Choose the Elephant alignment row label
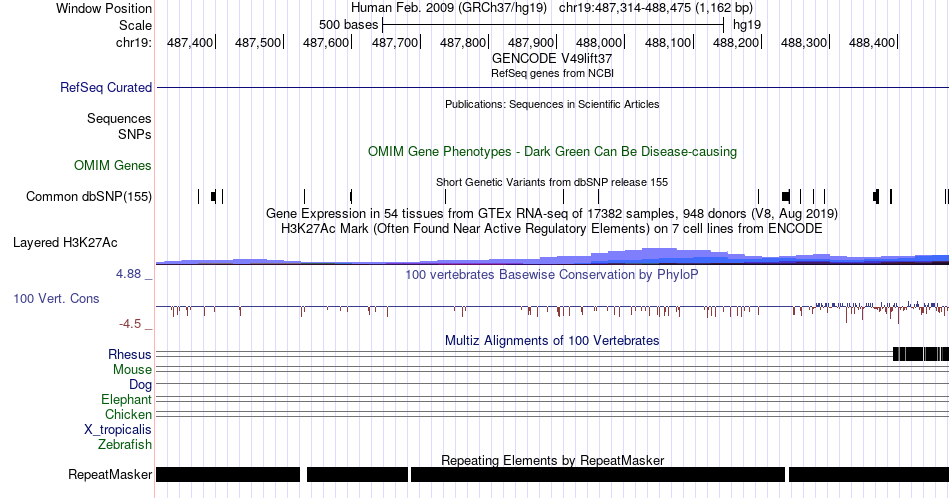950x498 pixels. click(x=127, y=399)
